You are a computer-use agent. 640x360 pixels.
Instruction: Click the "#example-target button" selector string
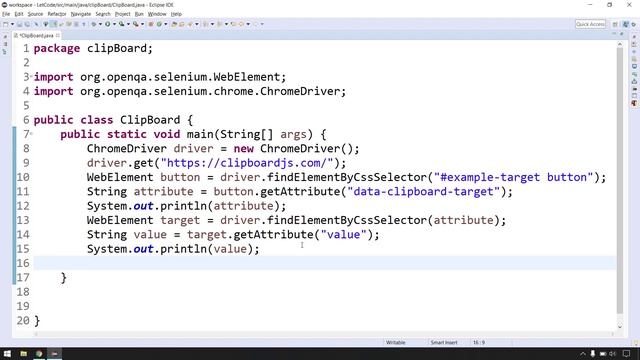pos(513,178)
